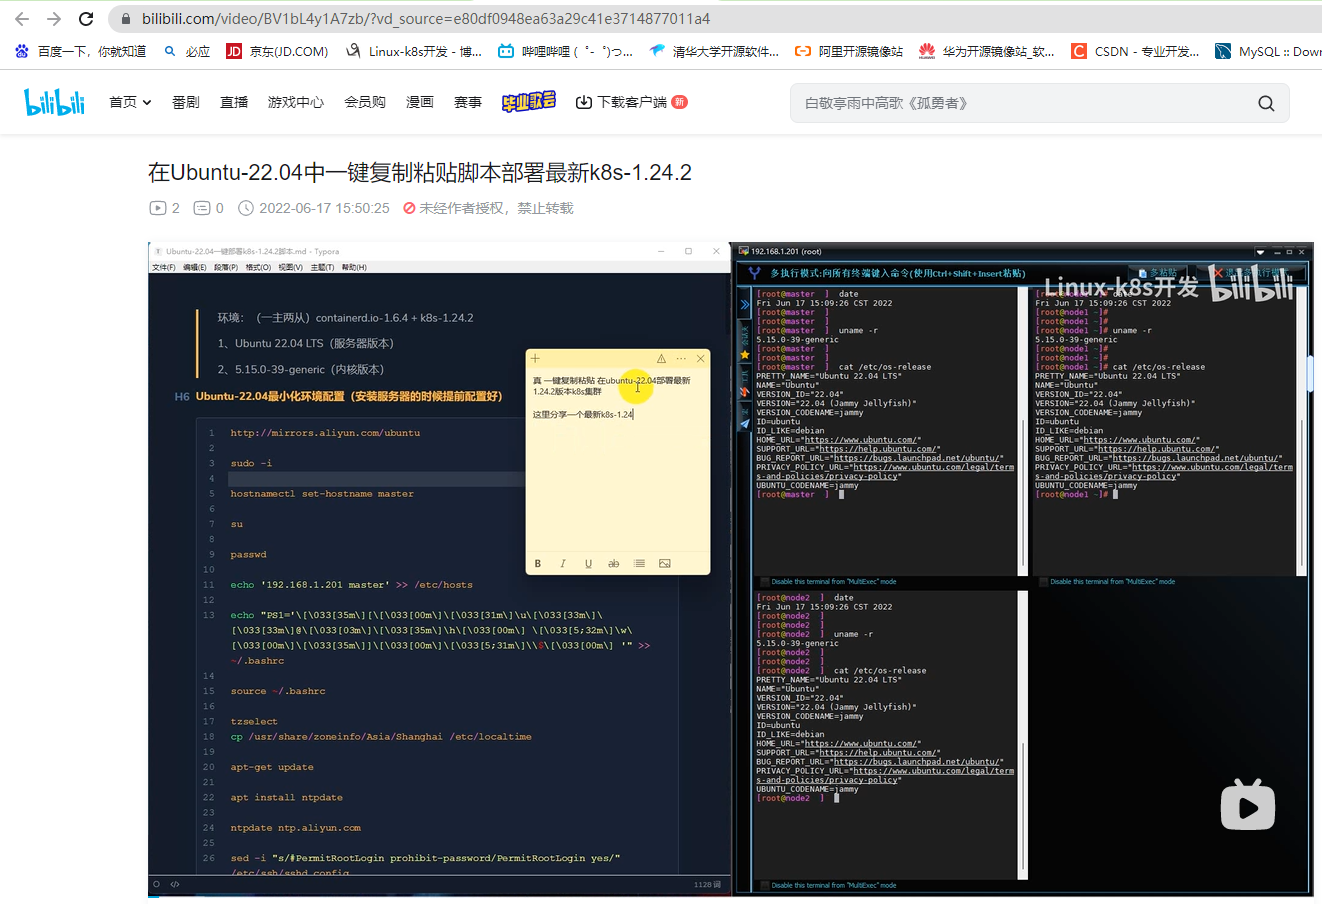
Task: Open the 必应 bookmark
Action: pos(187,51)
